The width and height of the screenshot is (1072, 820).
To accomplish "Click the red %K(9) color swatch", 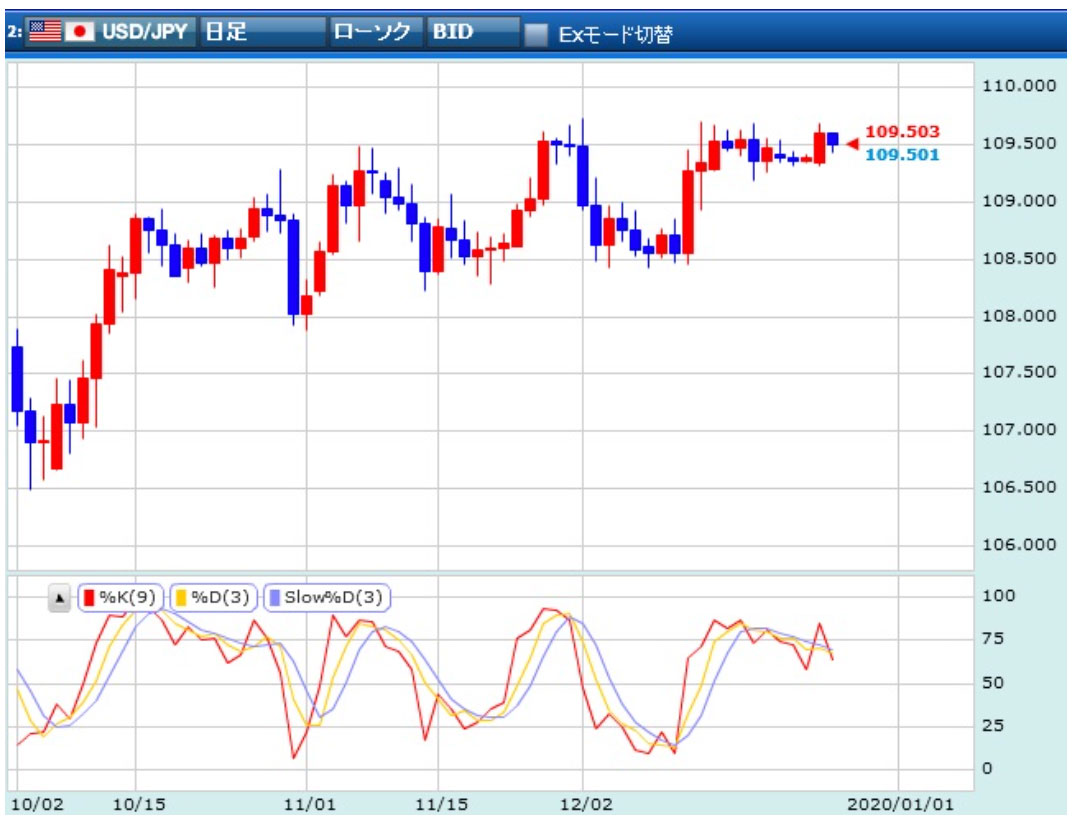I will click(x=89, y=598).
